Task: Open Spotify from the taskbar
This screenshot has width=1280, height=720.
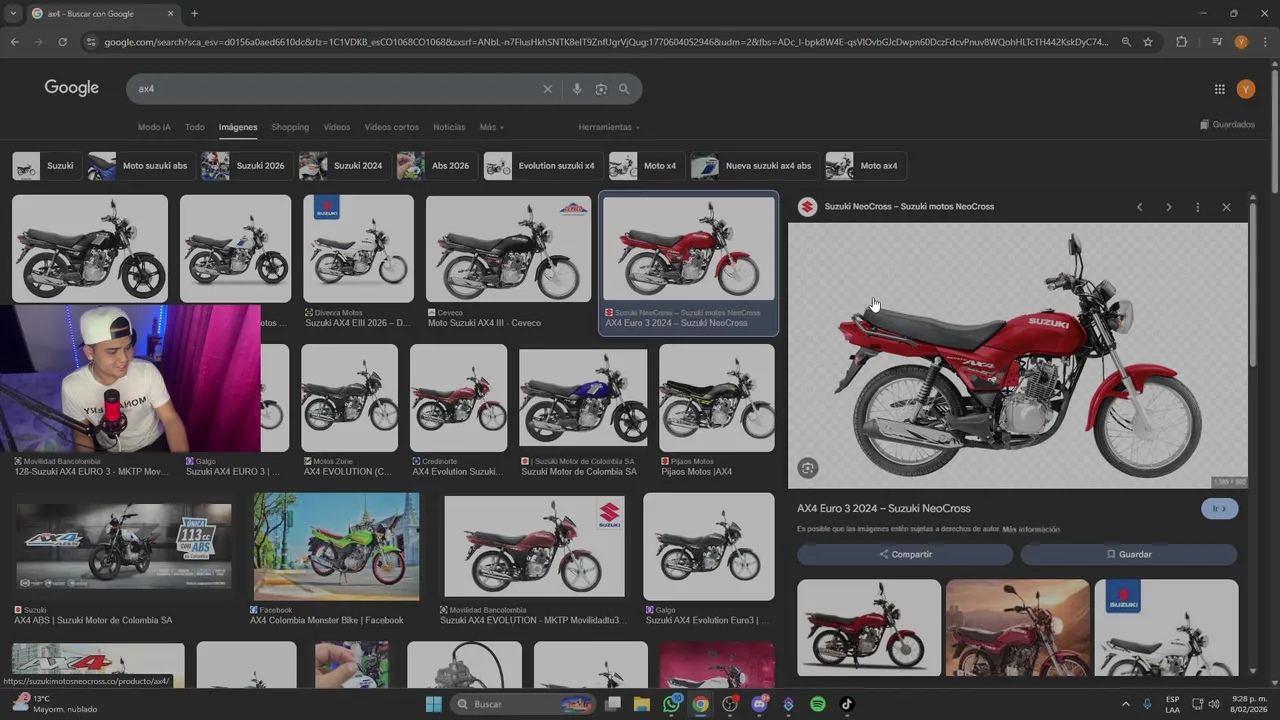Action: click(x=817, y=704)
